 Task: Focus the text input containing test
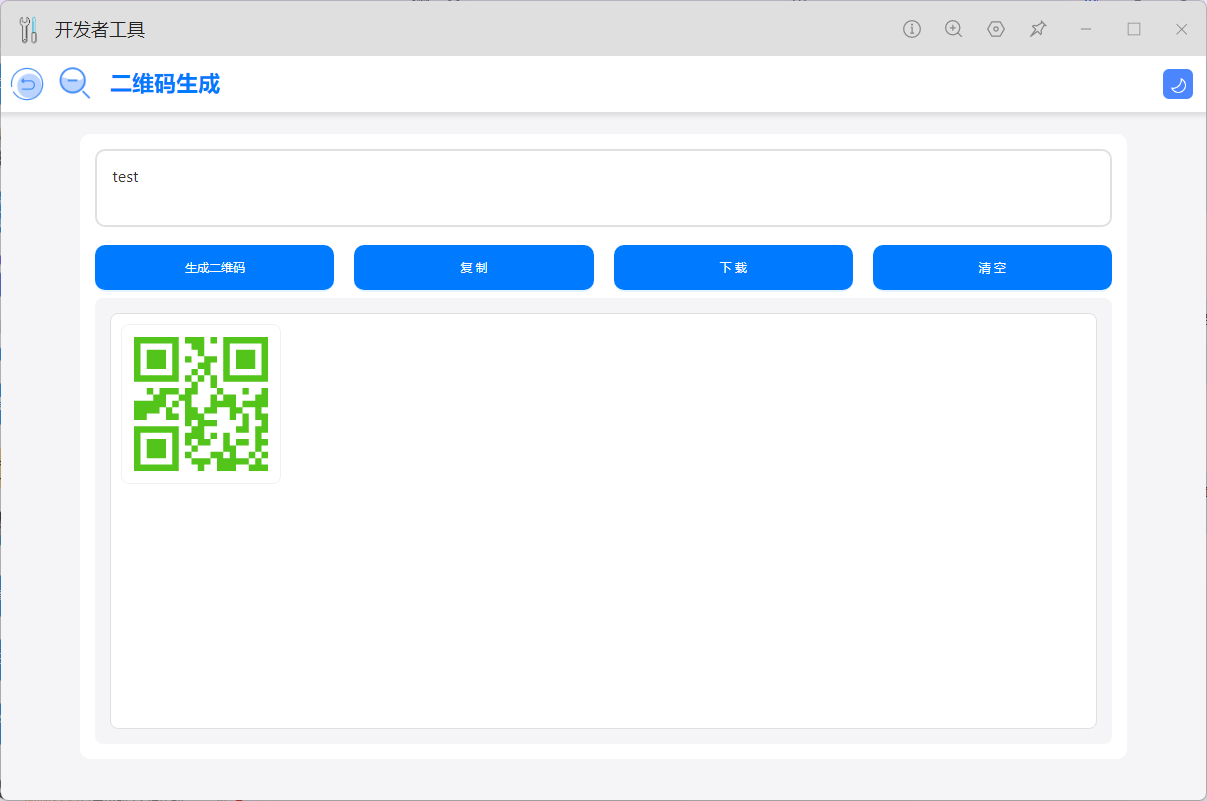[603, 188]
